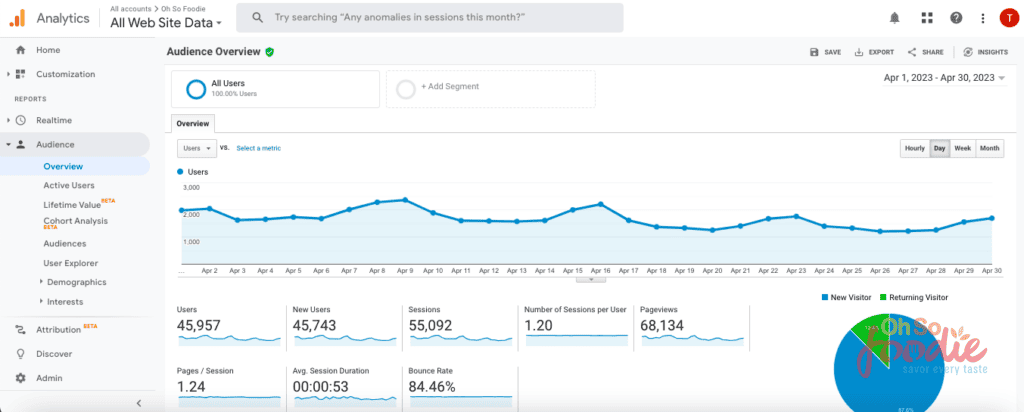
Task: Click the Apr 16 chart data point
Action: (x=600, y=204)
